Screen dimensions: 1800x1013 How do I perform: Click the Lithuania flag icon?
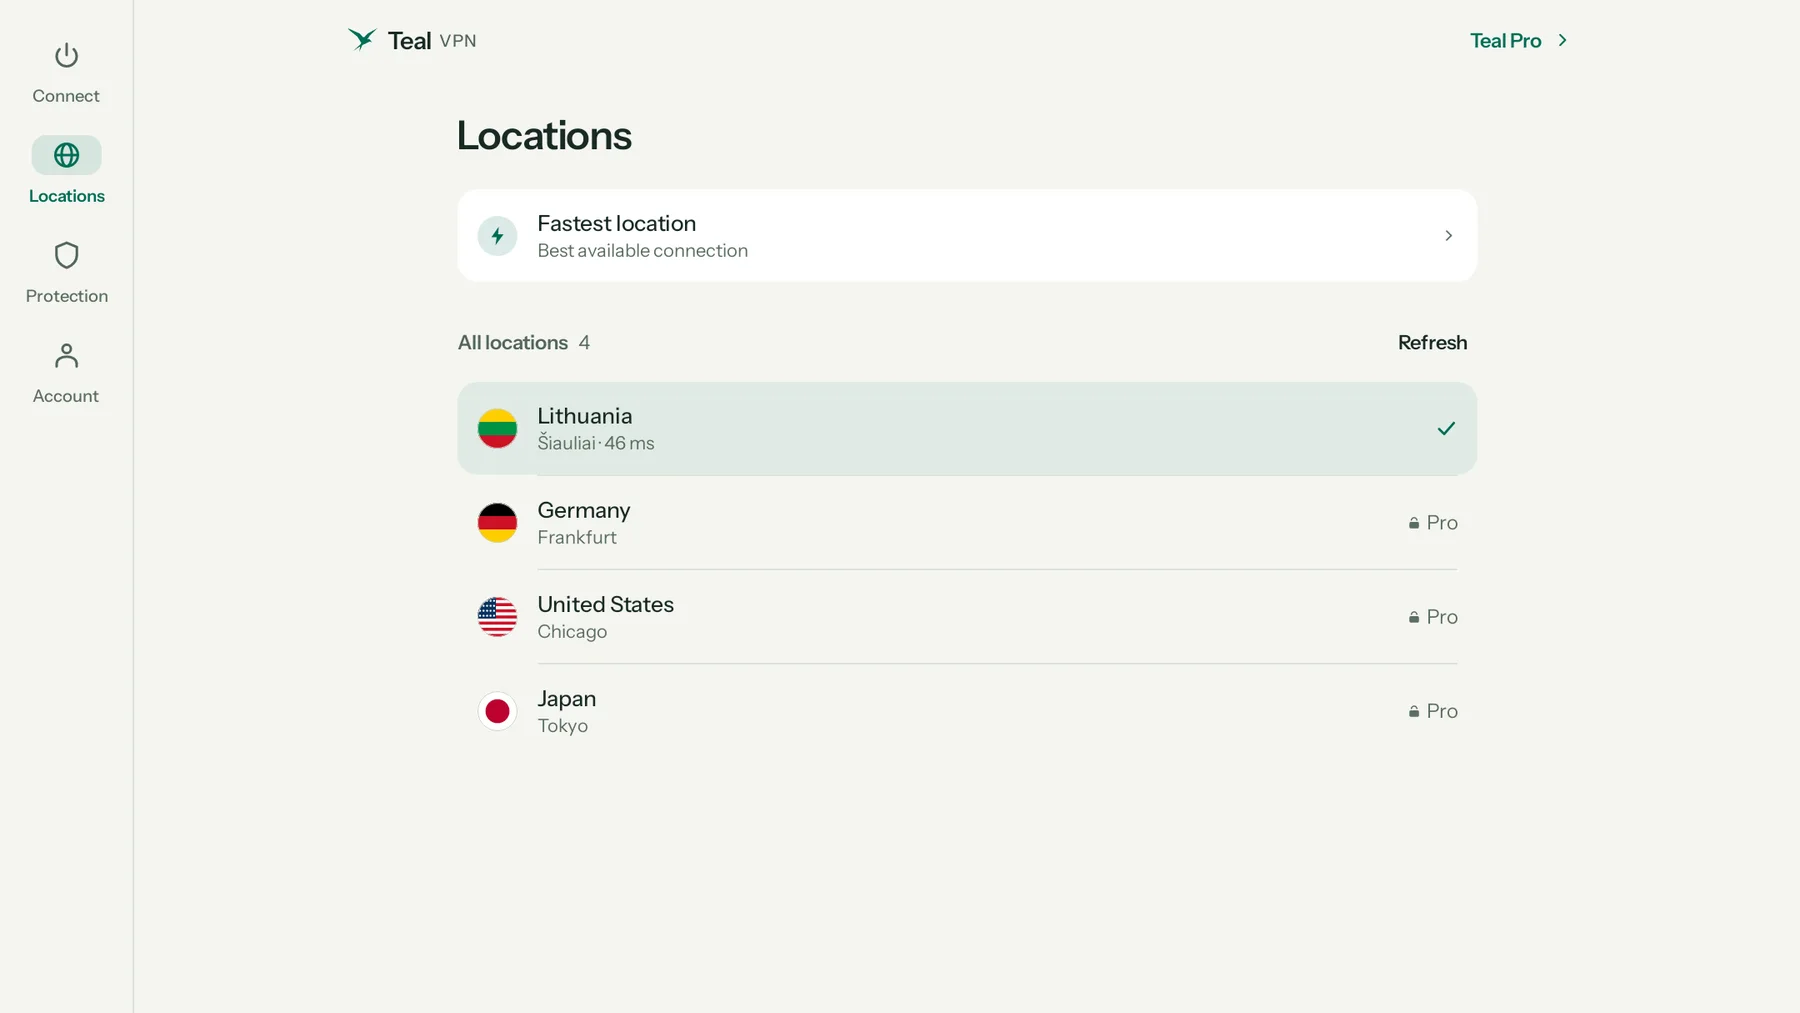(497, 429)
